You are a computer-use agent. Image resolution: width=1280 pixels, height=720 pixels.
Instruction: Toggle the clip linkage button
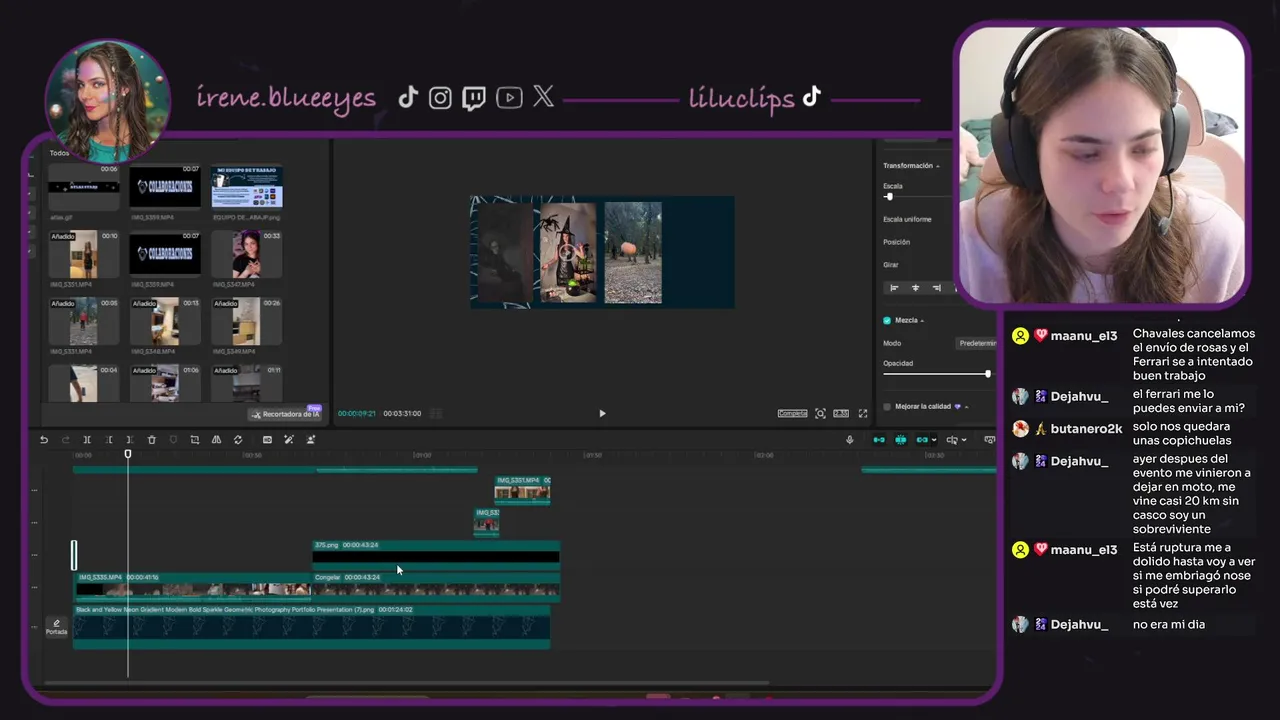coord(922,440)
